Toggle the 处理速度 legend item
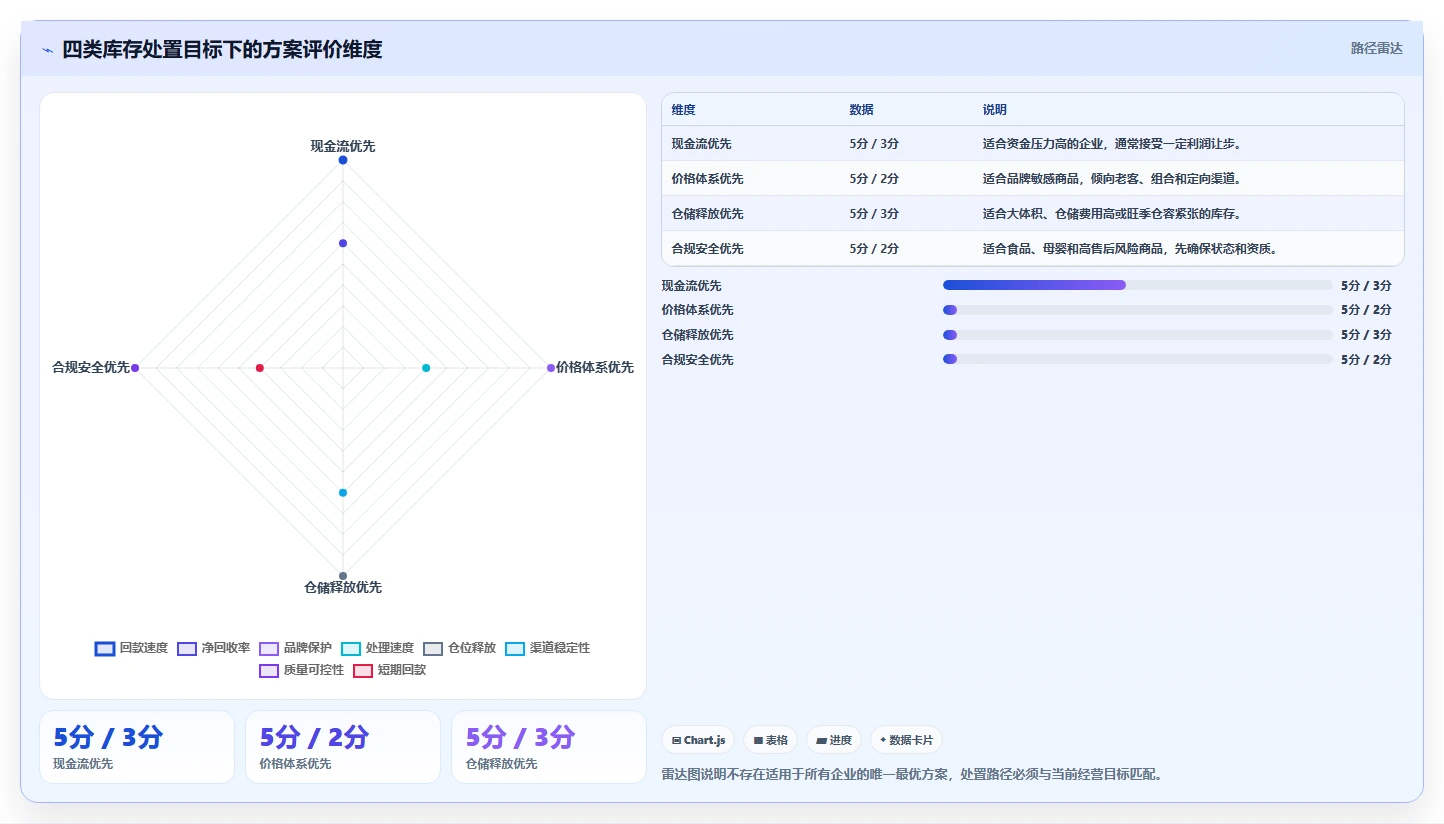 point(378,648)
